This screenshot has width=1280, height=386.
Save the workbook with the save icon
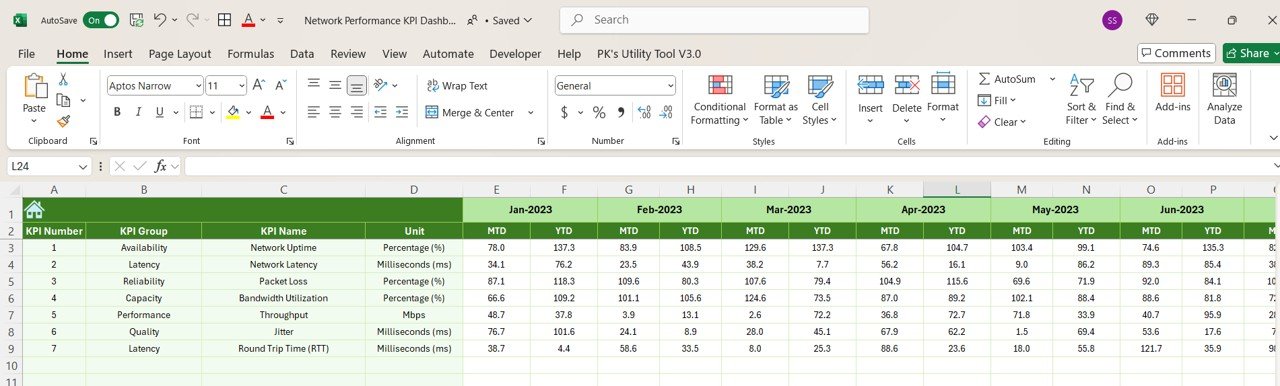tap(136, 20)
